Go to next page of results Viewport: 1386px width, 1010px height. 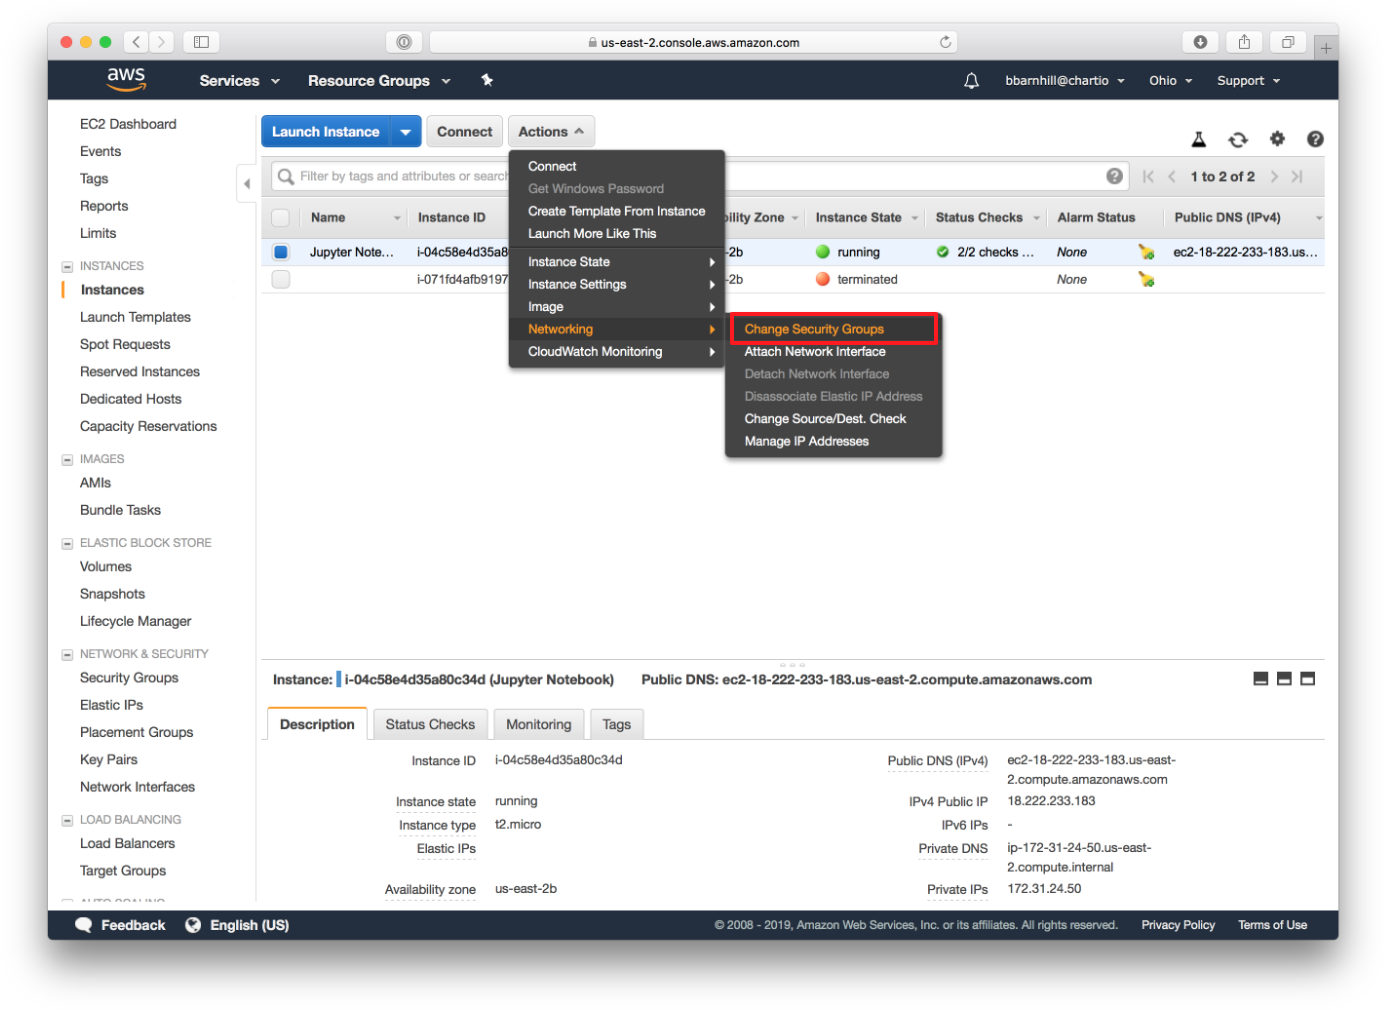[1274, 177]
